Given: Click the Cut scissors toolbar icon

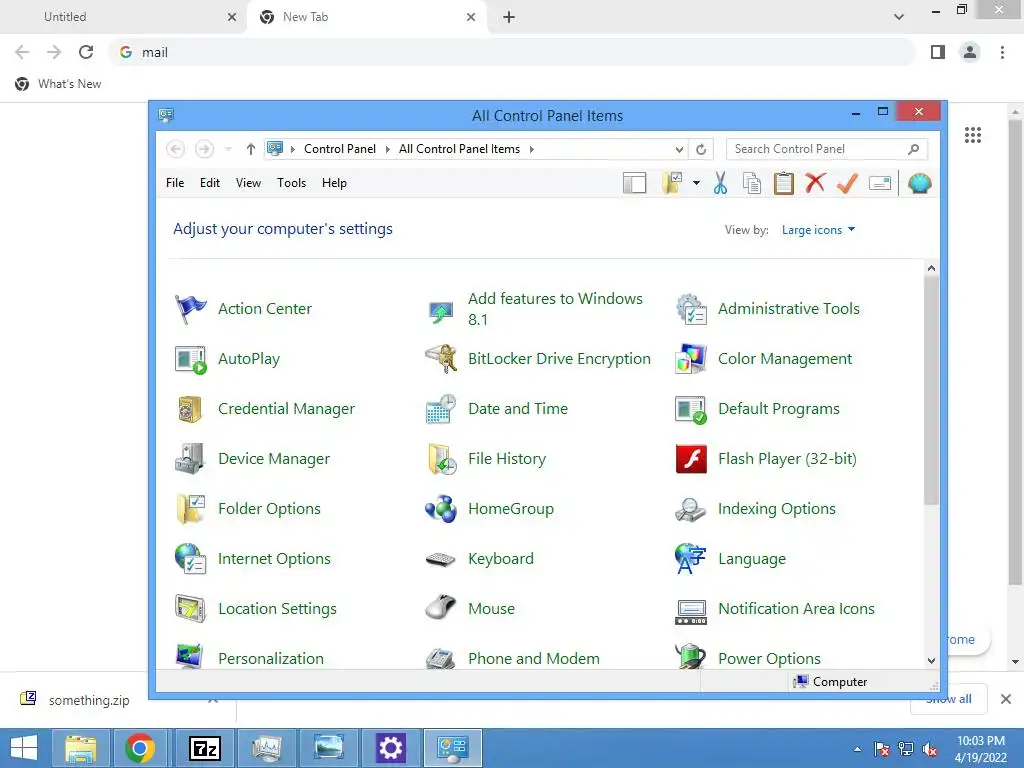Looking at the screenshot, I should (720, 184).
